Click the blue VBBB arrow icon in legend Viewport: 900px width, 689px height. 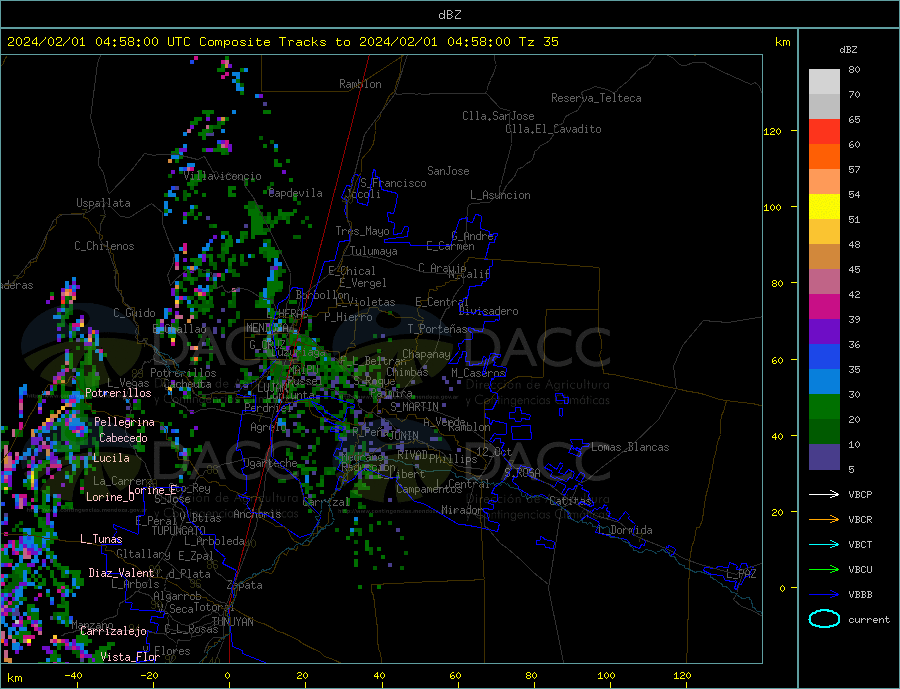coord(824,594)
